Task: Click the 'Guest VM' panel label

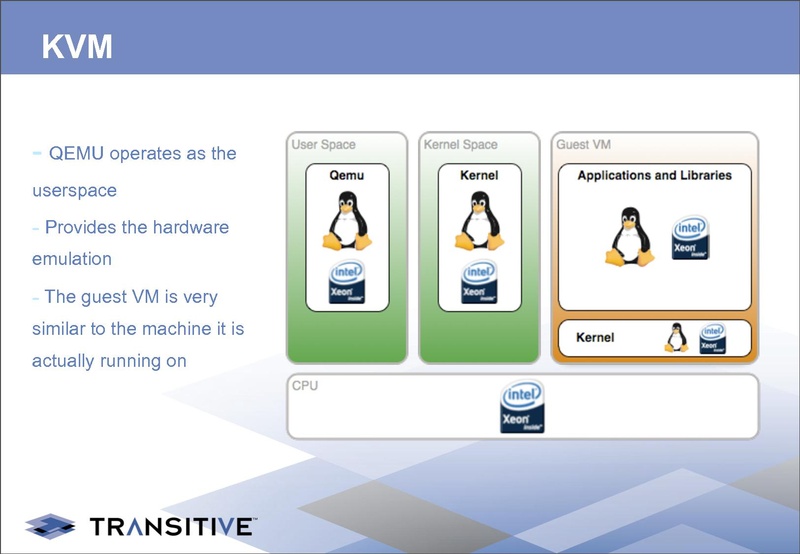Action: coord(583,145)
